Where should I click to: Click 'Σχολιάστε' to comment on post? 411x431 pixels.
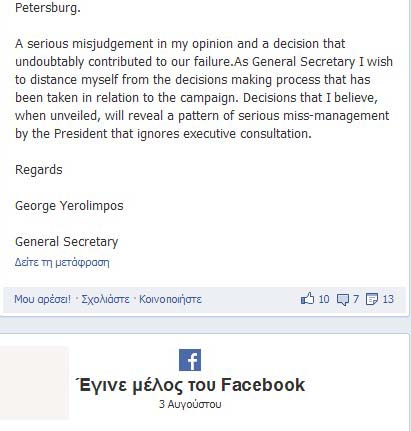105,299
